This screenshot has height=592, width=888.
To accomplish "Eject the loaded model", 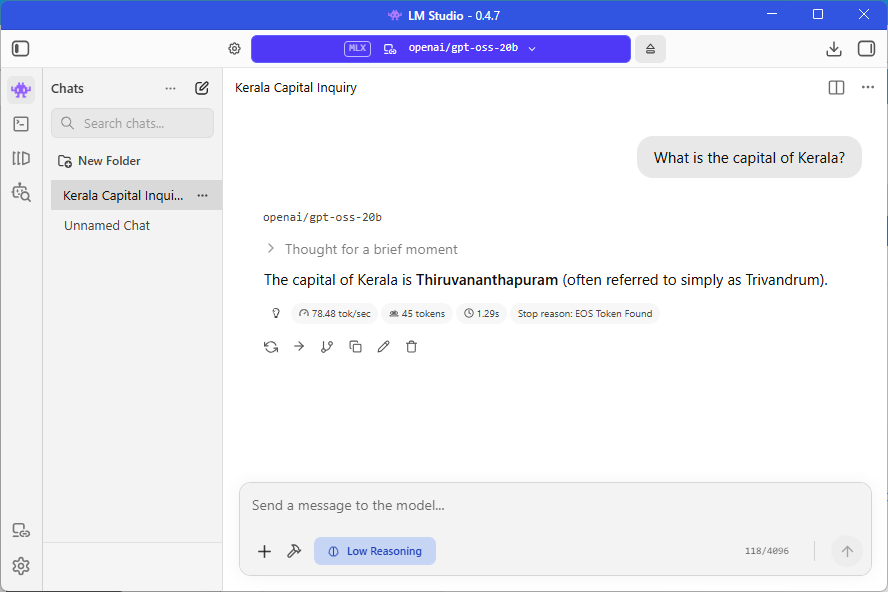I will click(650, 49).
